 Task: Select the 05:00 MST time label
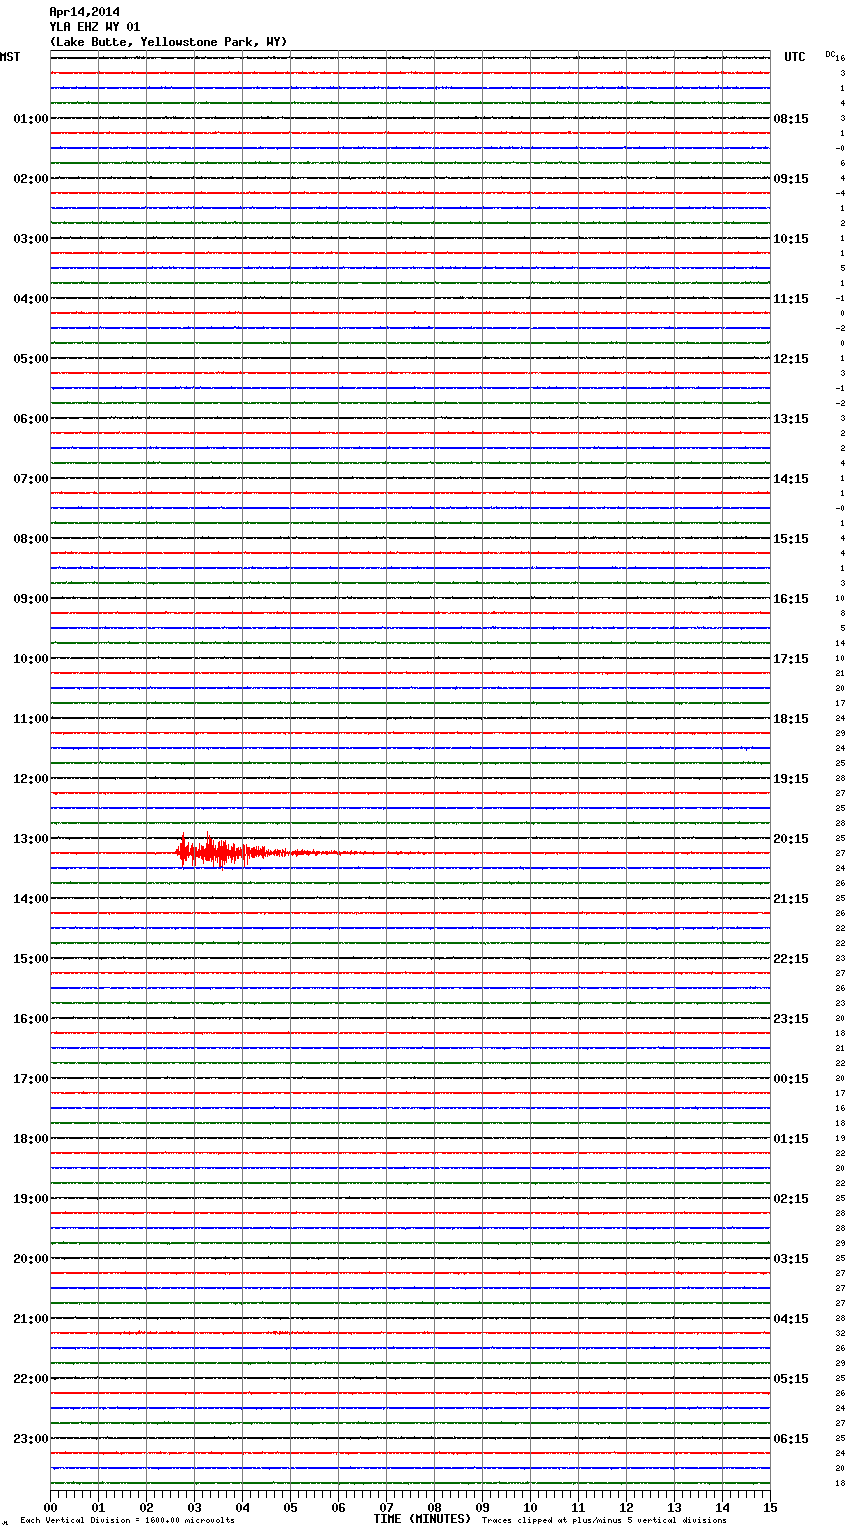(30, 359)
